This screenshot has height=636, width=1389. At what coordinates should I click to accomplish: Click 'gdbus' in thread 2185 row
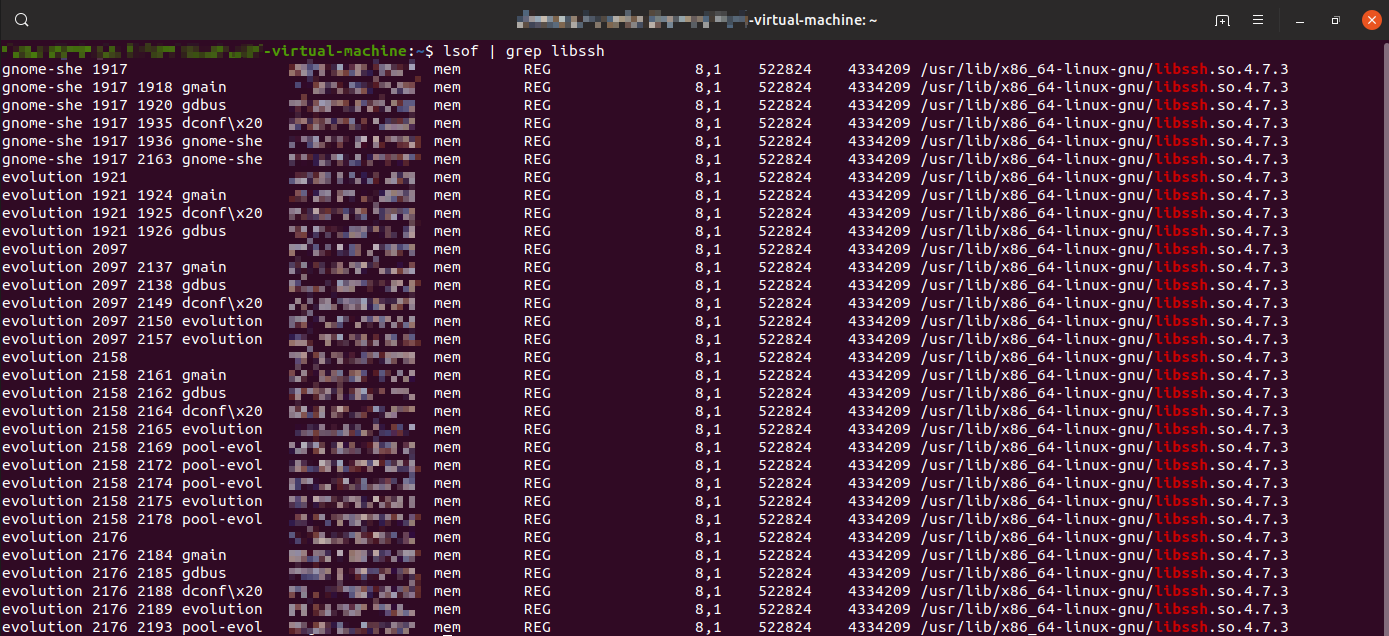point(204,573)
